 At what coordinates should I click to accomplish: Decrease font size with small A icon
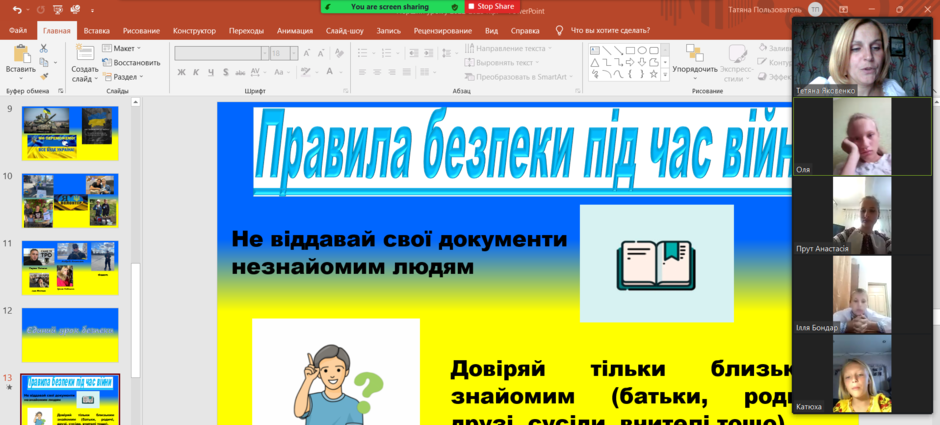click(322, 53)
